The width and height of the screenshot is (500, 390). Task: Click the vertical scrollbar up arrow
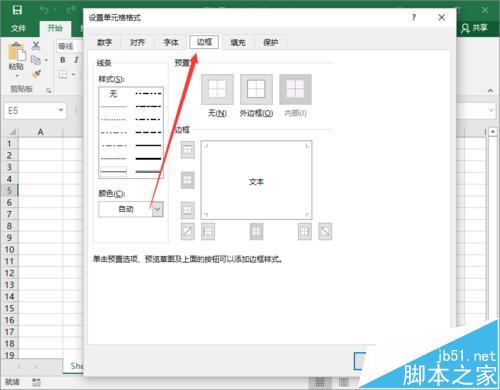coord(493,132)
